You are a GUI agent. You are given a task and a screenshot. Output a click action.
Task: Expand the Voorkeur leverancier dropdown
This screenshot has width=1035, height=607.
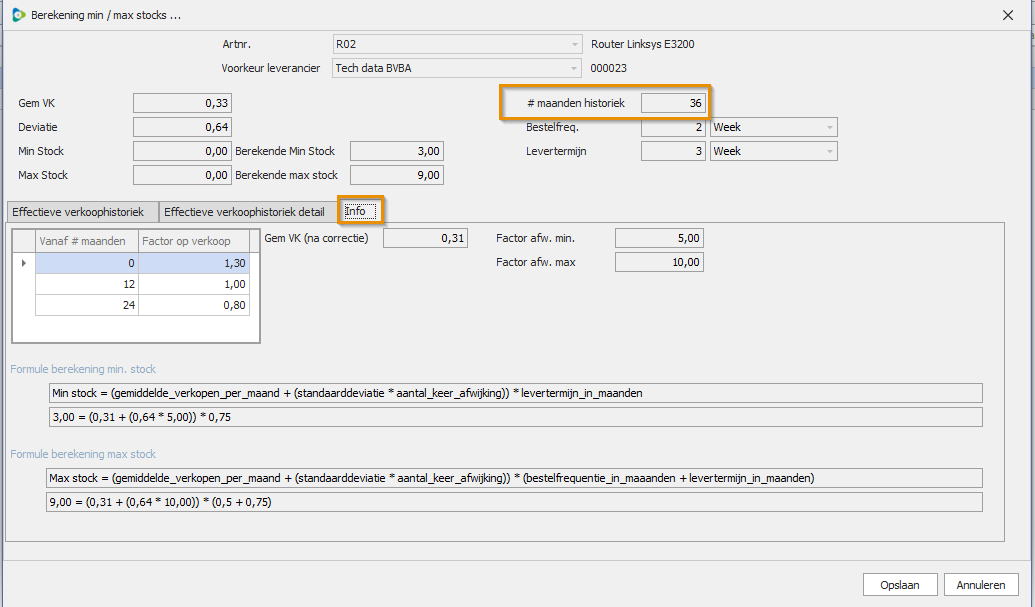click(x=574, y=69)
